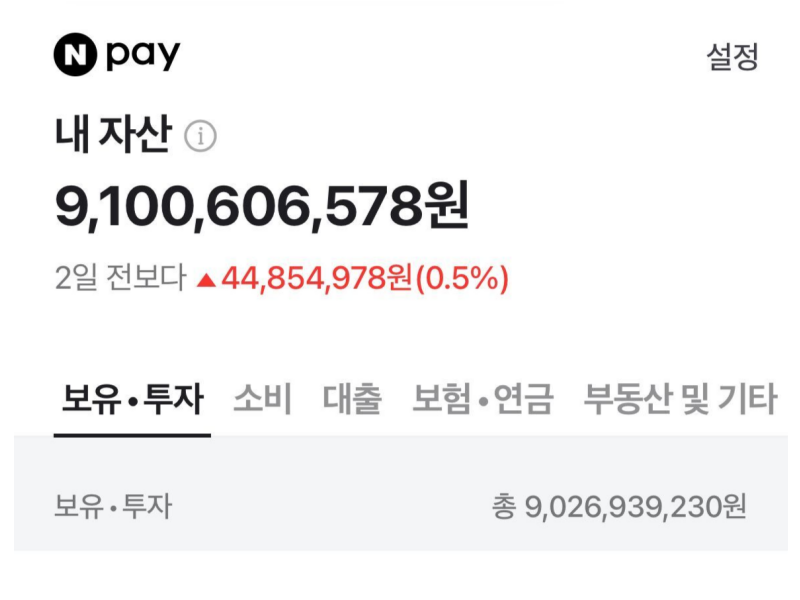Tap the 2일 전보다 comparison label
The image size is (800, 600).
120,278
